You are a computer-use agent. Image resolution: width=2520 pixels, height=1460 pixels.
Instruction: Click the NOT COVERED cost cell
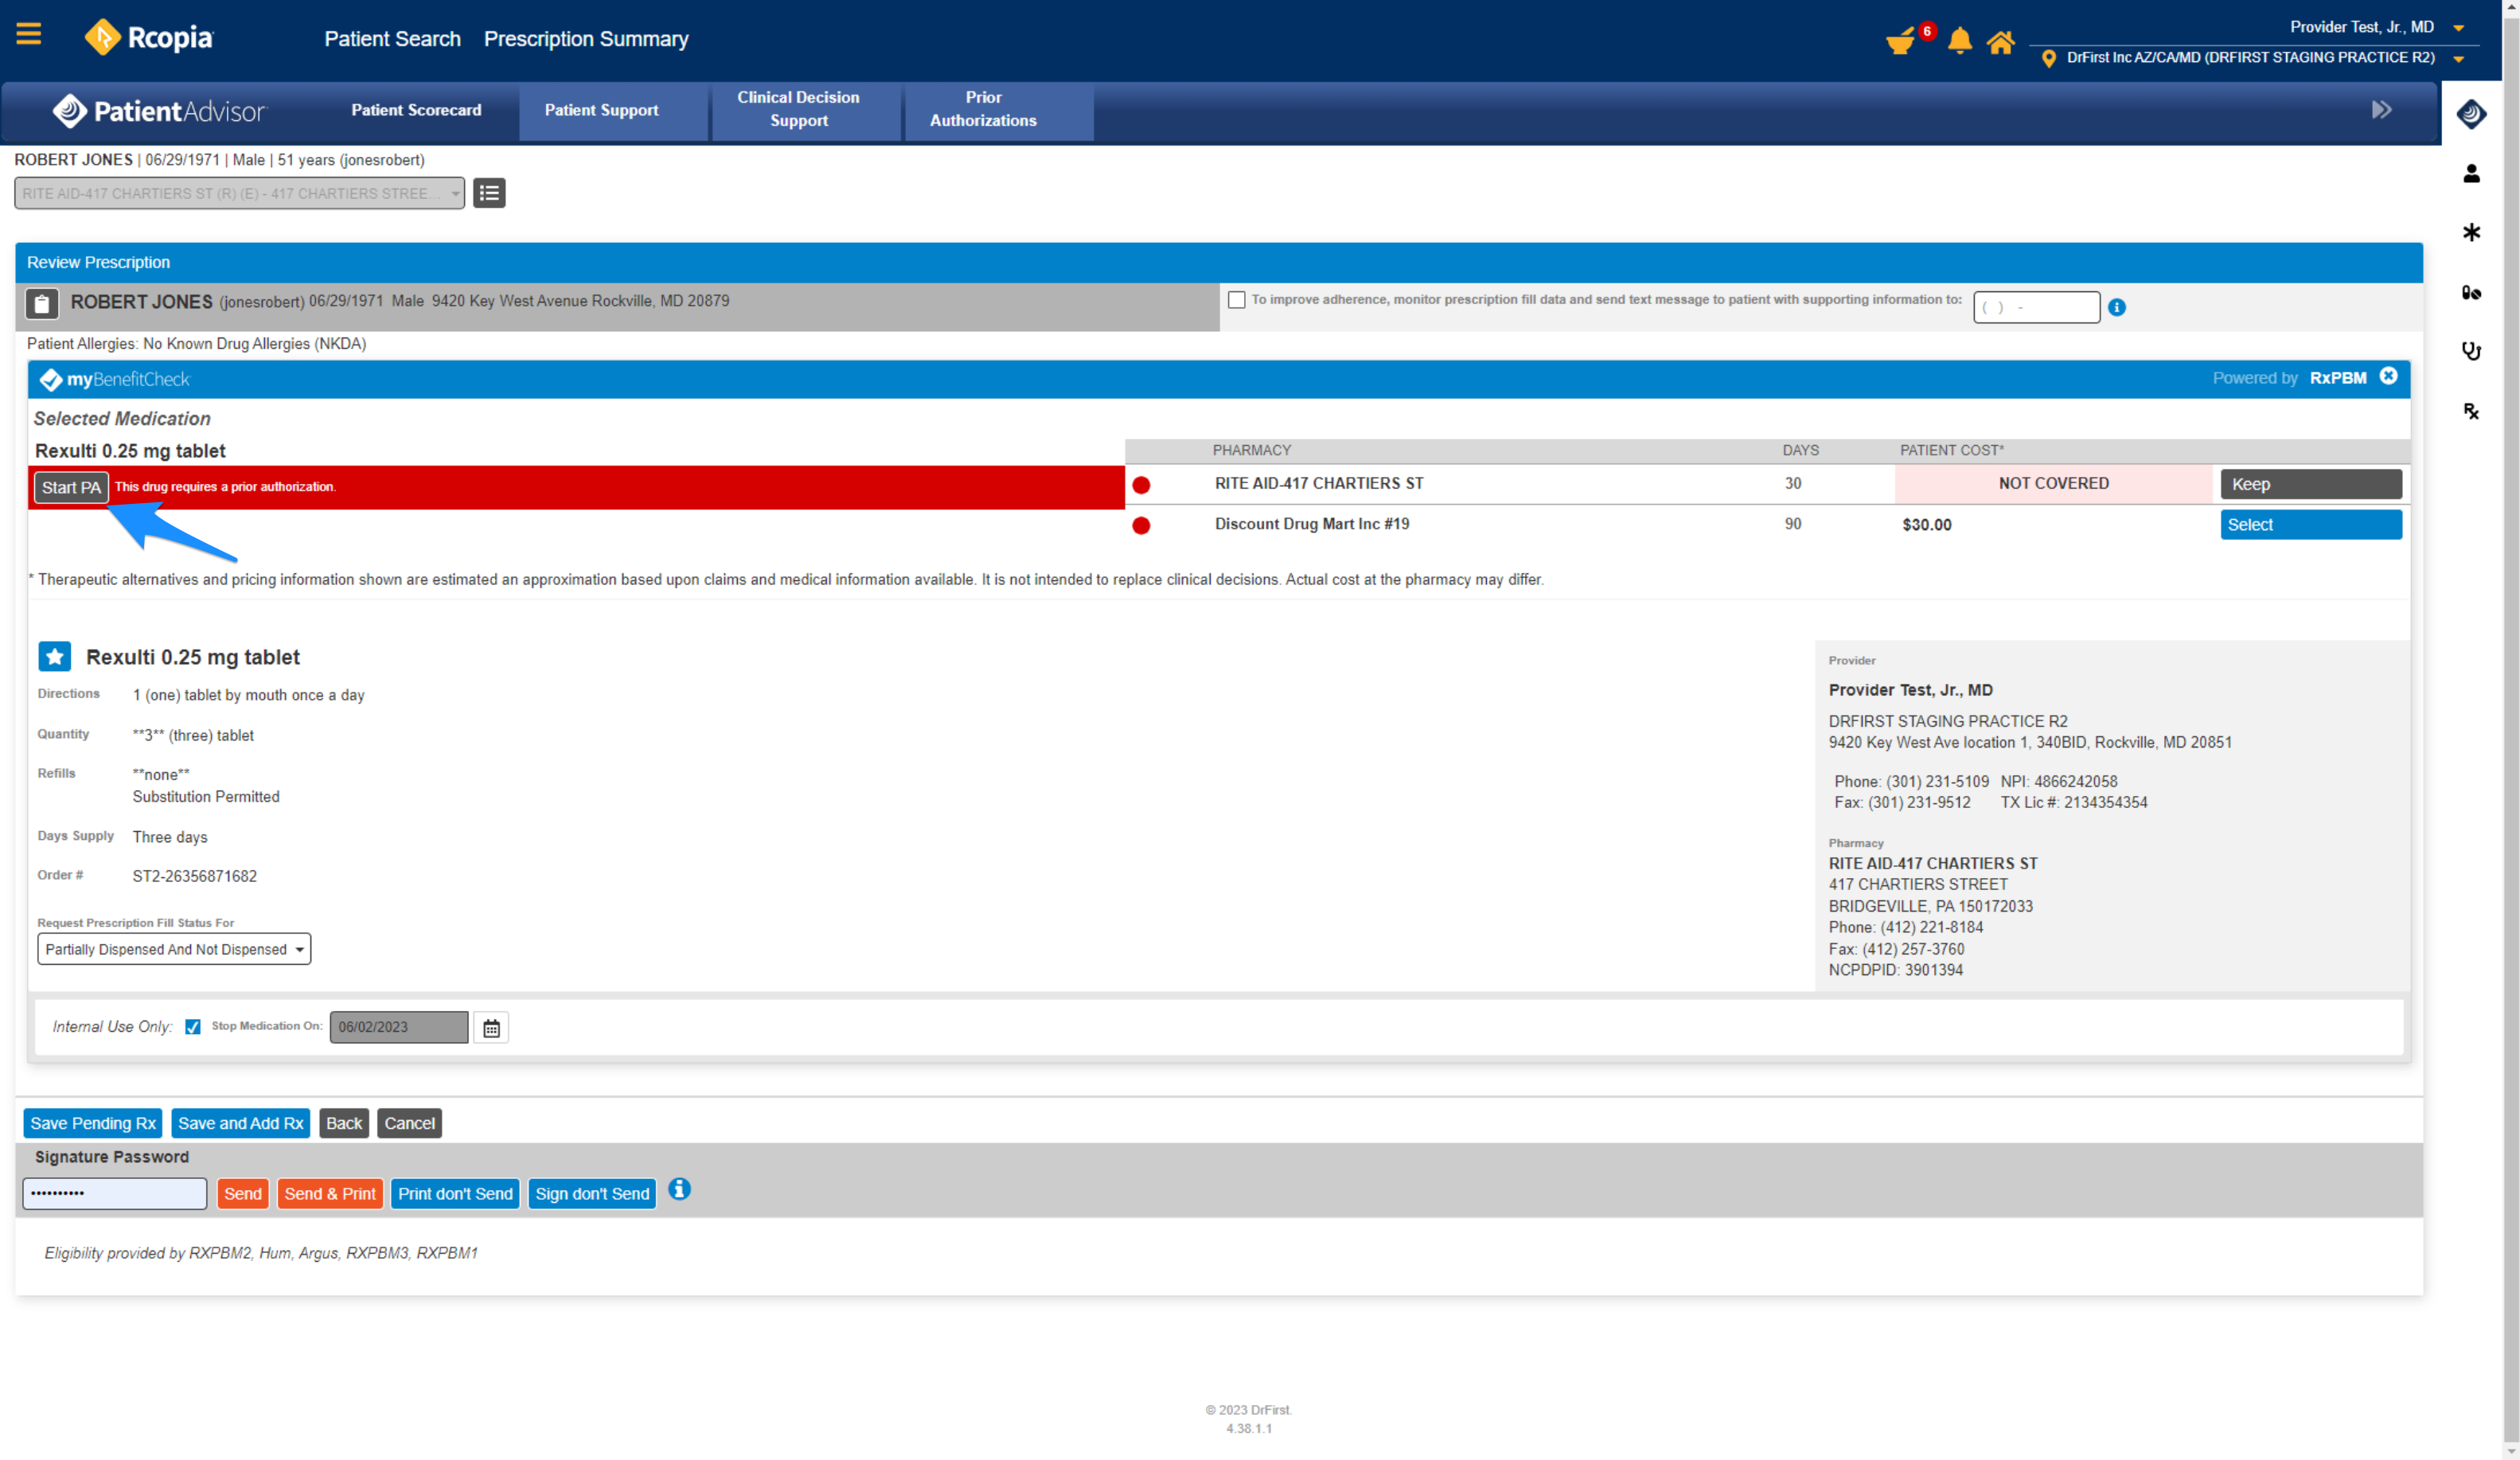click(x=2053, y=484)
